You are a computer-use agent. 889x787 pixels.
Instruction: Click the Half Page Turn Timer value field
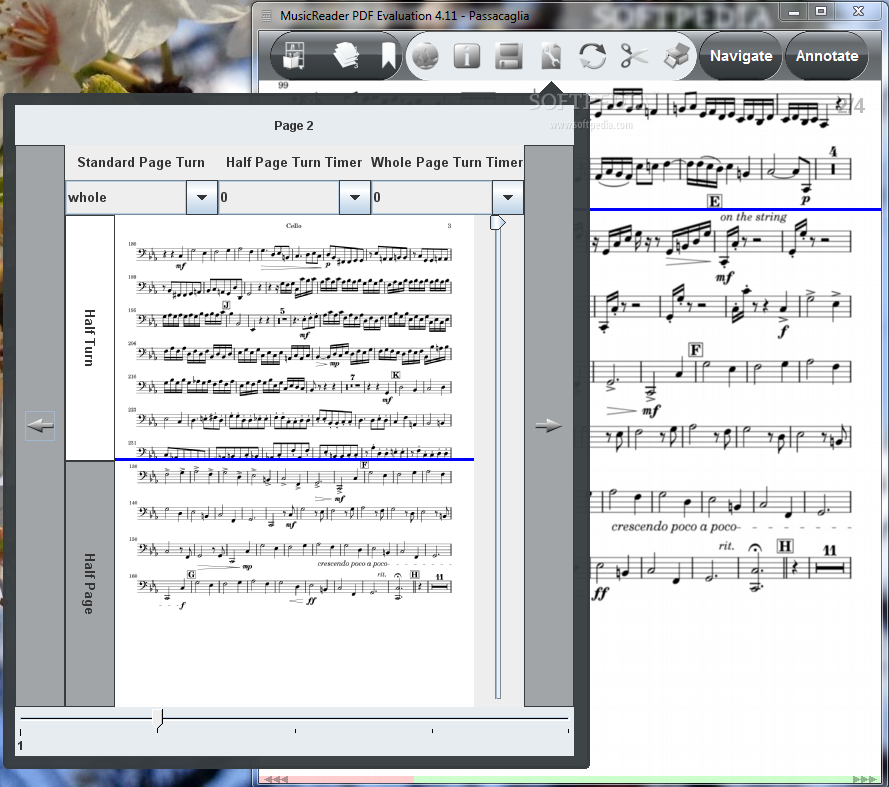(x=279, y=197)
